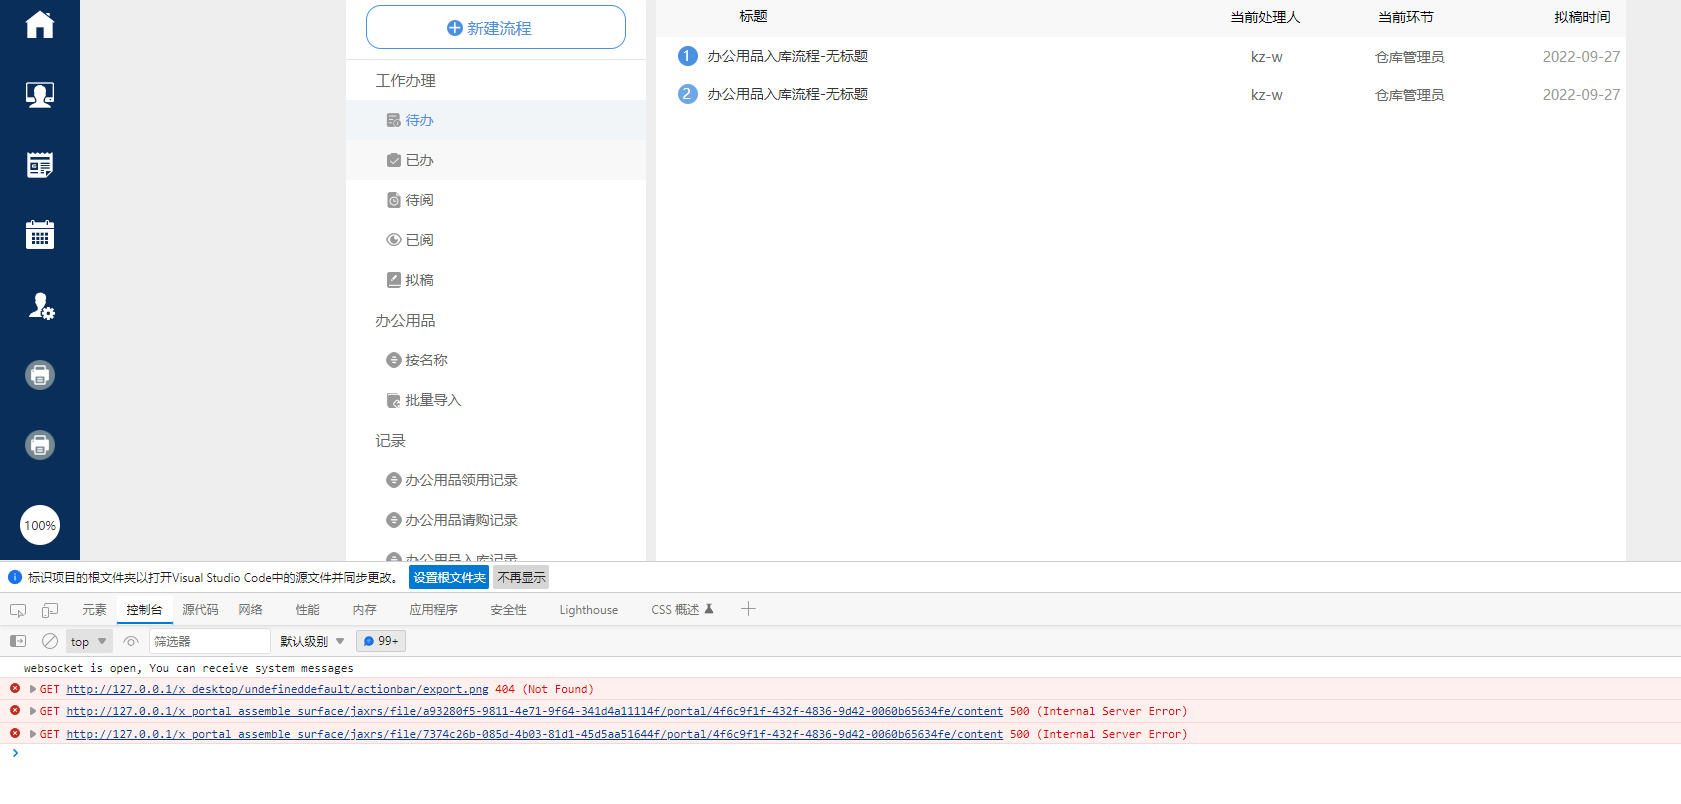Switch to the 网络 tab in DevTools
This screenshot has height=804, width=1681.
(250, 610)
